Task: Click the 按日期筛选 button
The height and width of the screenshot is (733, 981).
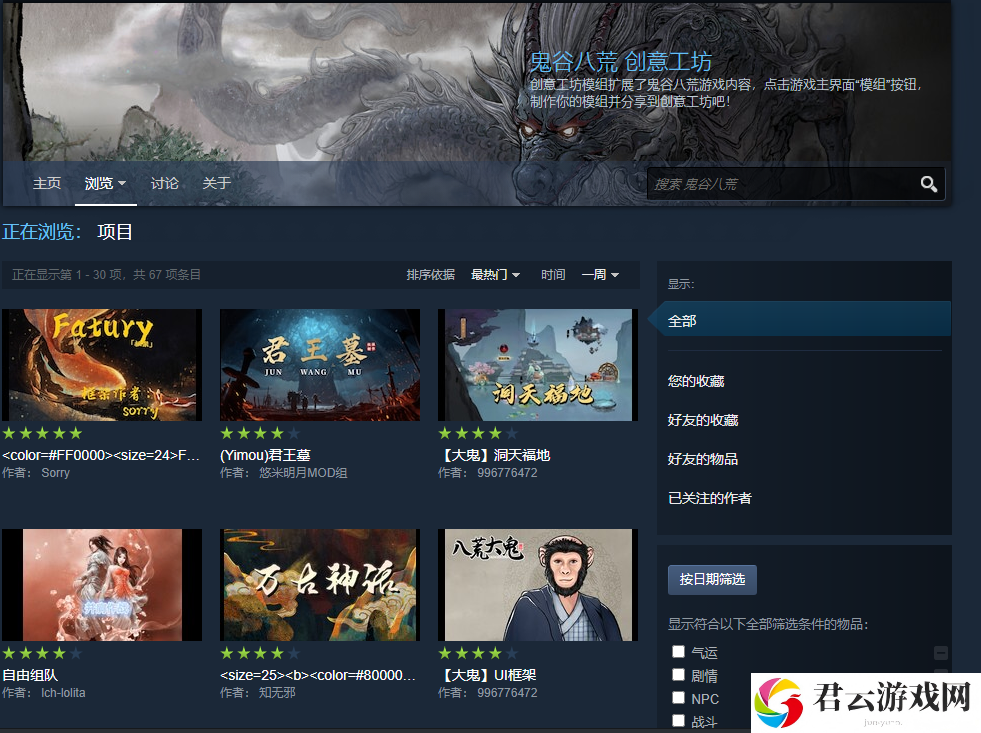Action: [x=712, y=580]
